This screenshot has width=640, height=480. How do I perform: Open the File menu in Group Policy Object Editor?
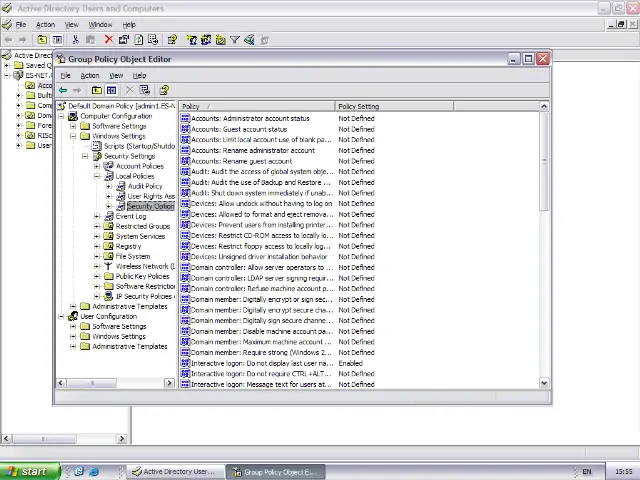click(x=65, y=76)
